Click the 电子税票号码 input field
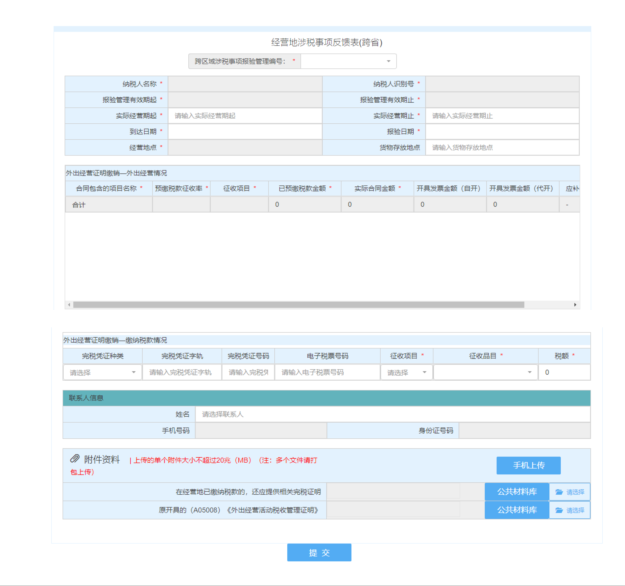The height and width of the screenshot is (586, 625). (x=326, y=372)
